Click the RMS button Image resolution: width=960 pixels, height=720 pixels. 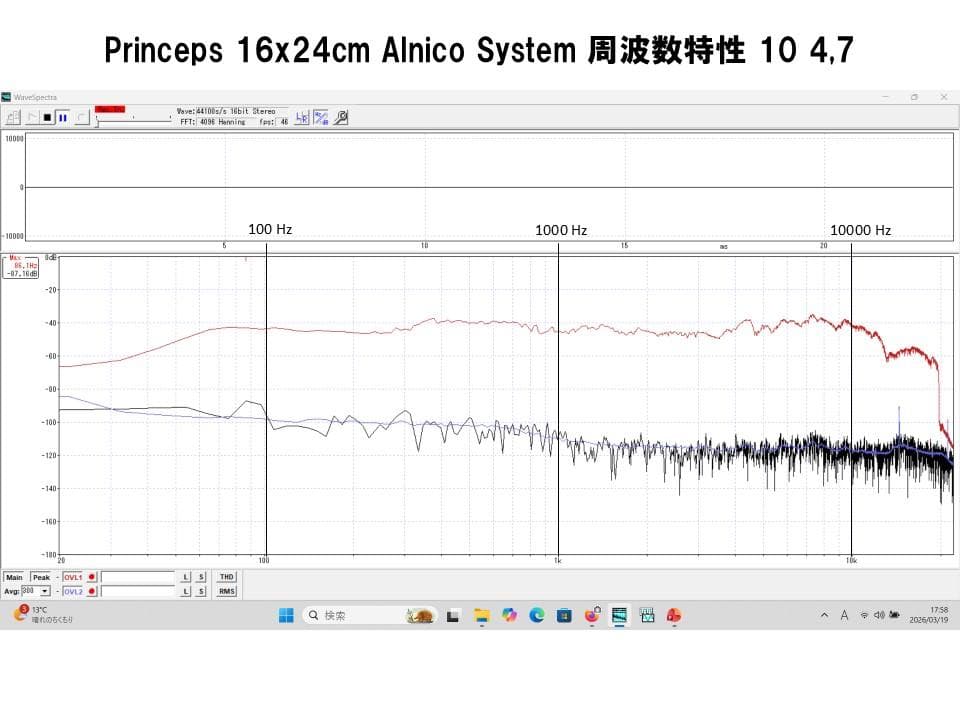click(x=227, y=591)
